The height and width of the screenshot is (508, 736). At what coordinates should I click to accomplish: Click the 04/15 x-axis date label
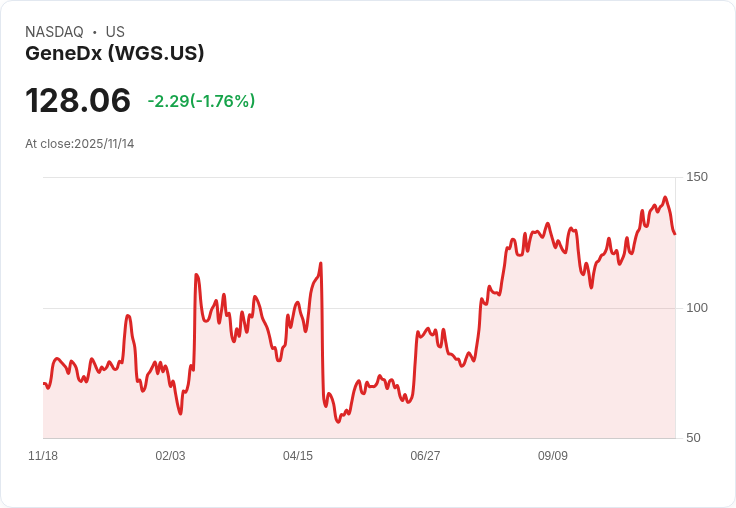(x=298, y=456)
